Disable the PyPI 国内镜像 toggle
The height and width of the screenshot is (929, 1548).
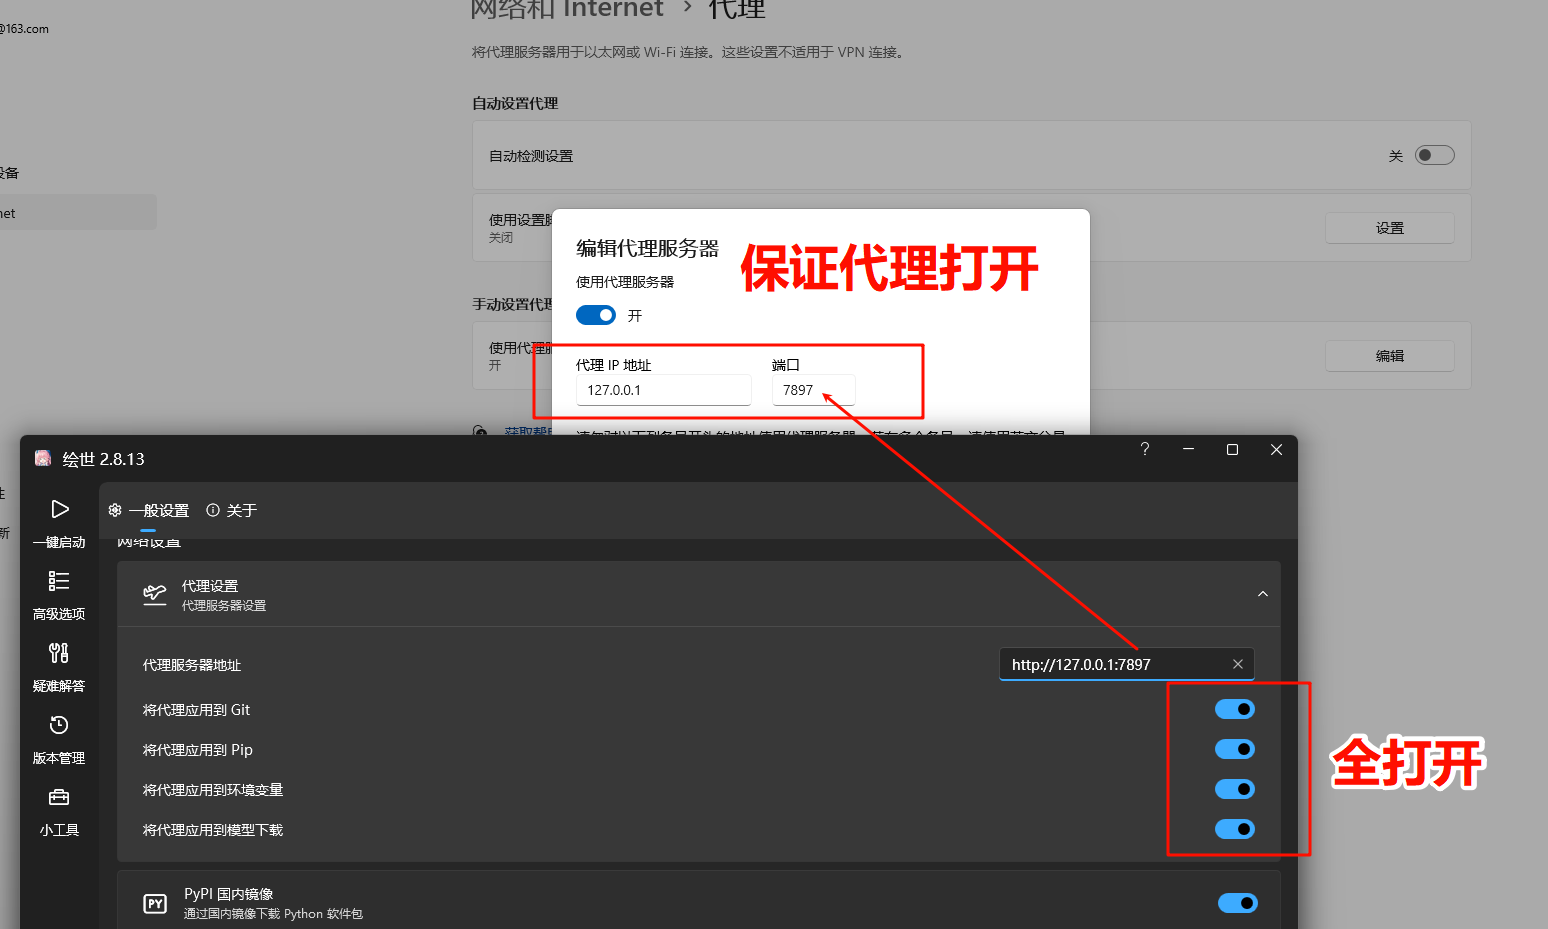[1237, 903]
